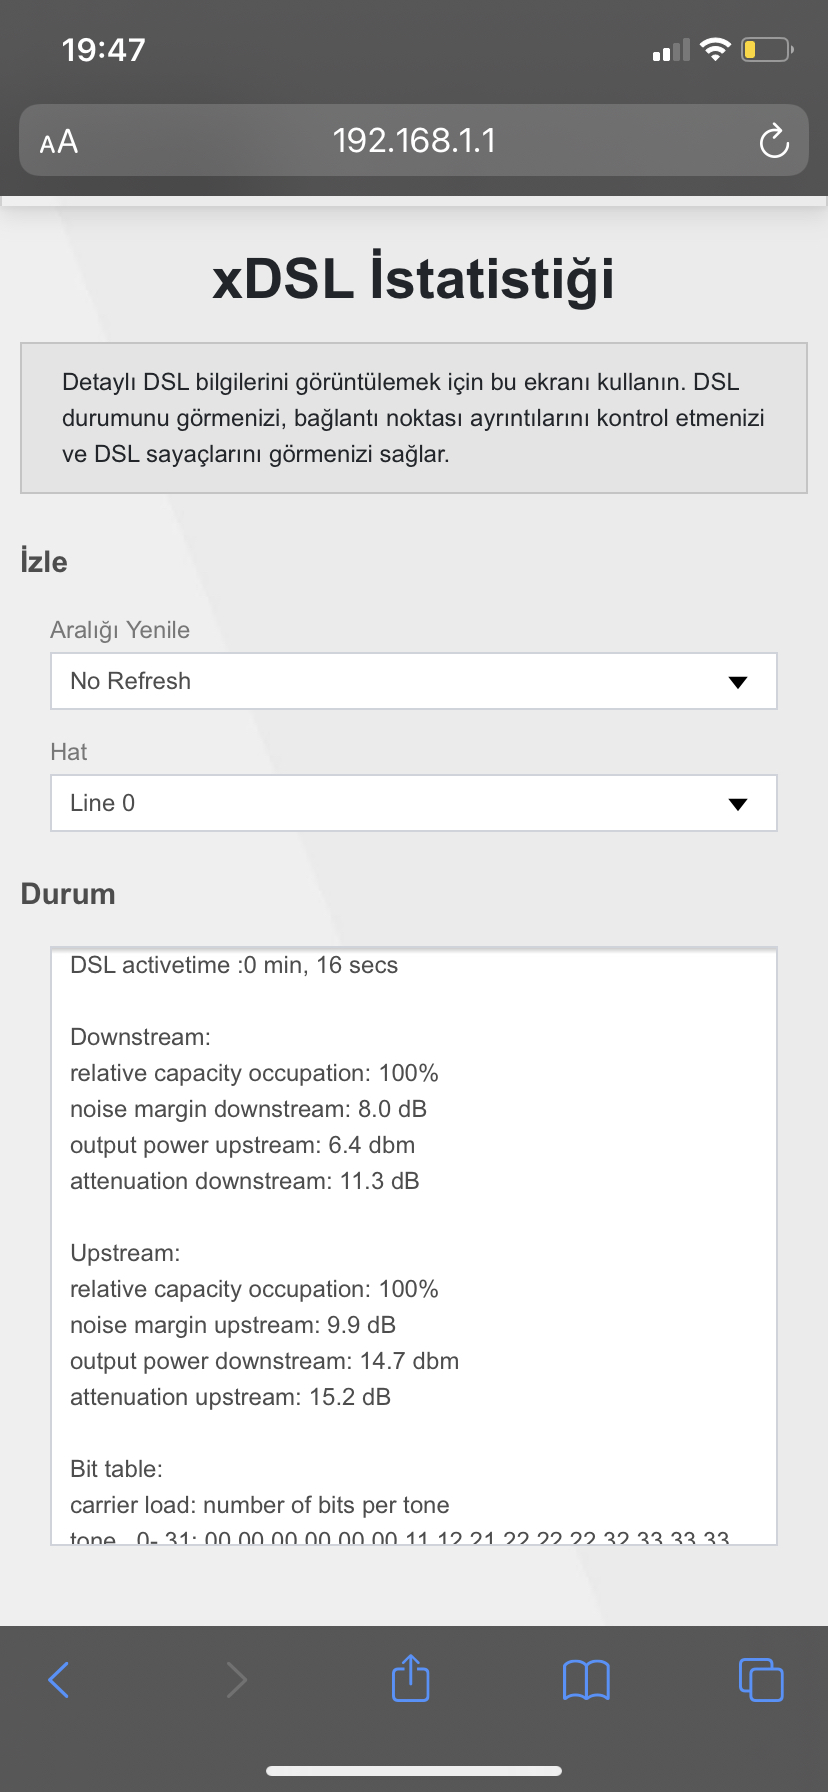Click the attenuation upstream status line
Image resolution: width=828 pixels, height=1792 pixels.
[231, 1397]
